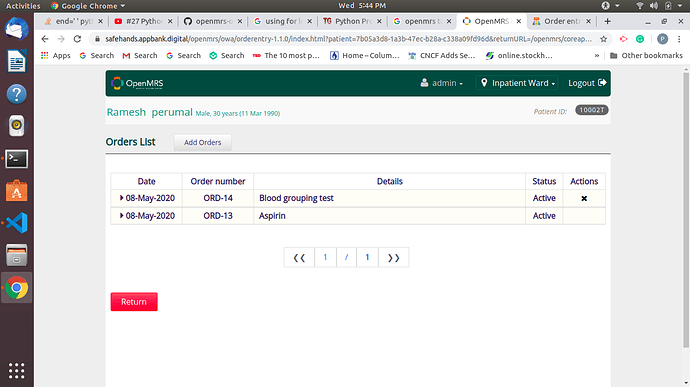Open Rhythmbox from dock
This screenshot has width=690, height=387.
17,125
